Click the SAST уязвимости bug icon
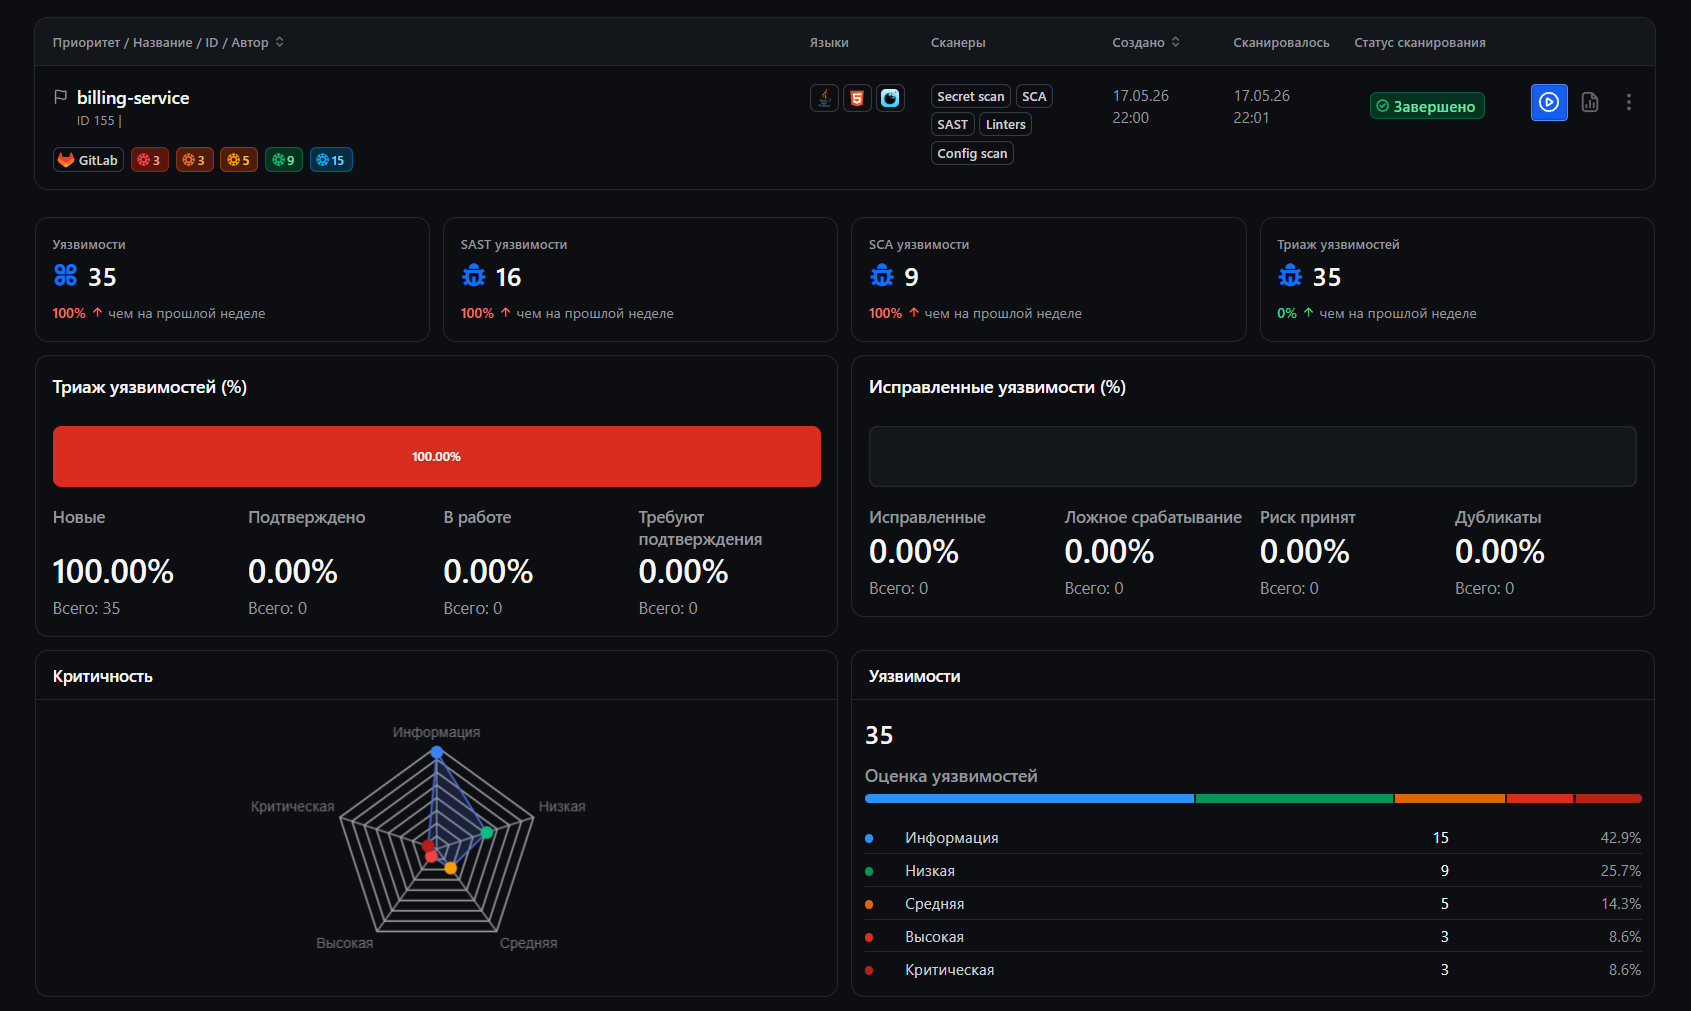Screen dimensions: 1691x1011 click(x=474, y=275)
